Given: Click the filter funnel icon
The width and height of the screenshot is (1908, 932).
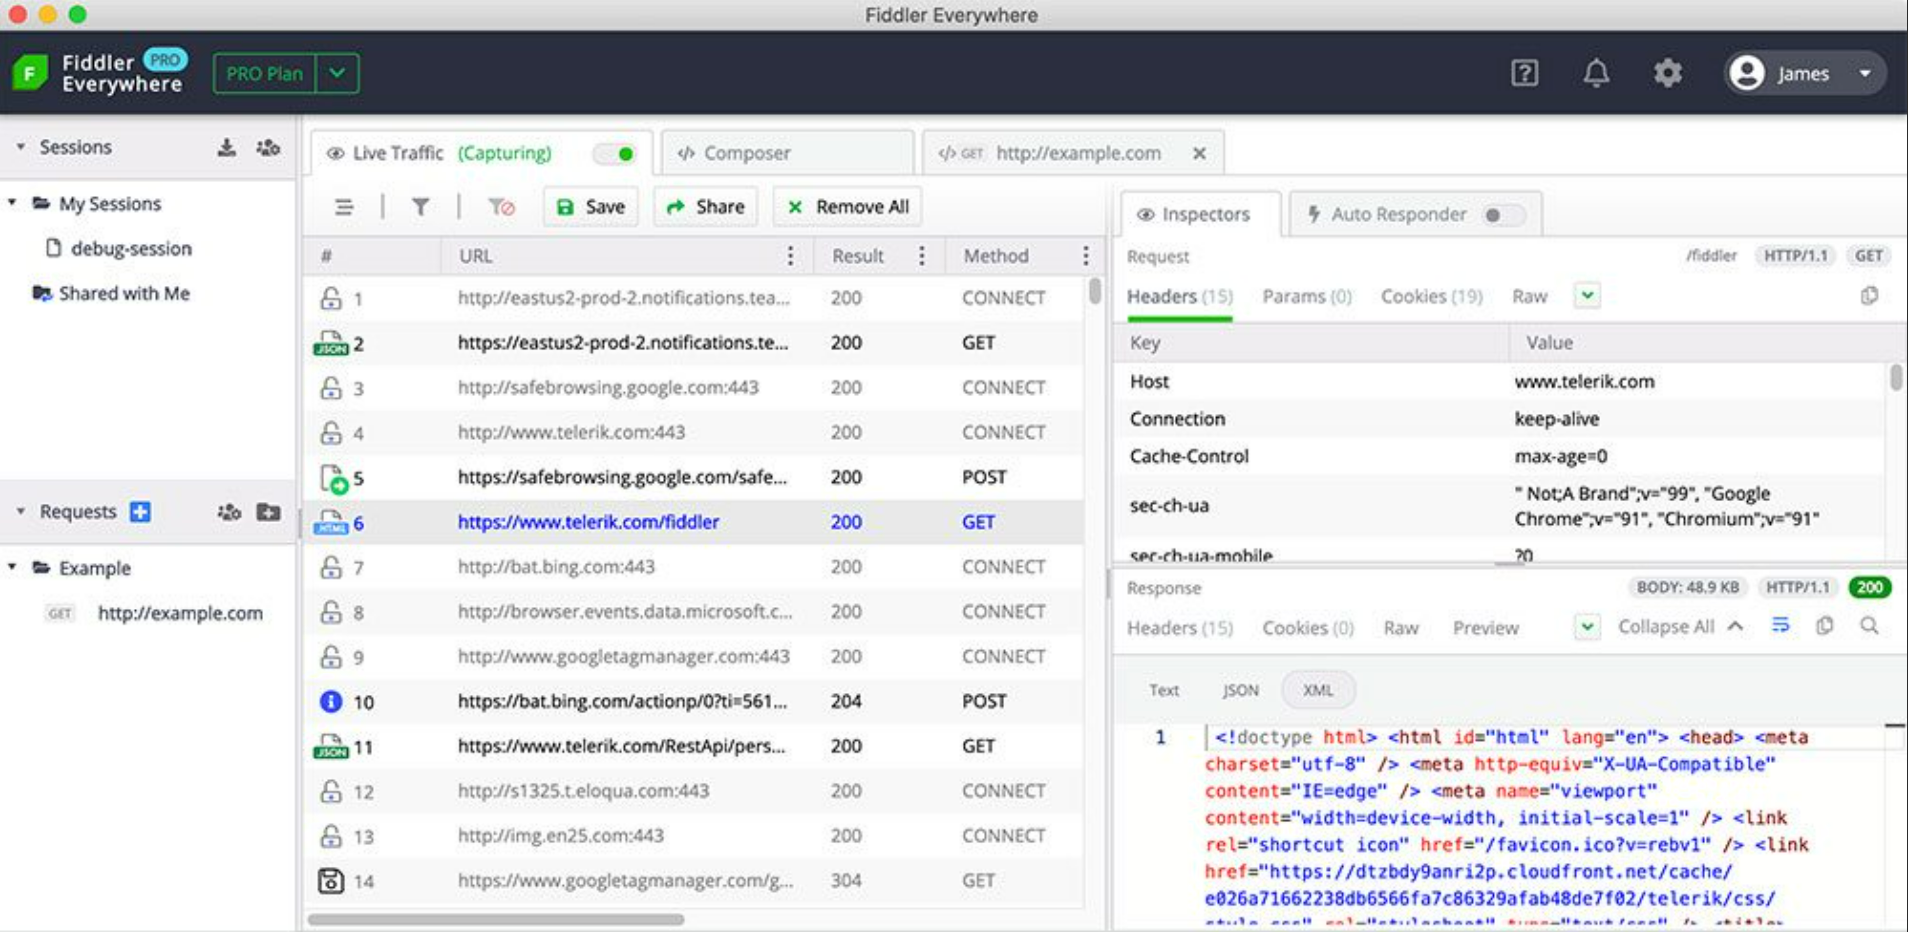Looking at the screenshot, I should 421,207.
